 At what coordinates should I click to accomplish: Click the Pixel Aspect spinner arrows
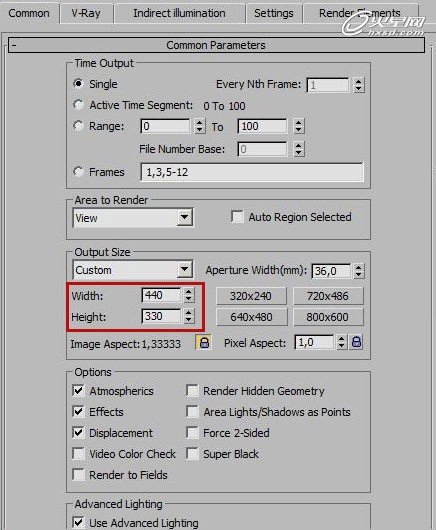click(x=341, y=342)
